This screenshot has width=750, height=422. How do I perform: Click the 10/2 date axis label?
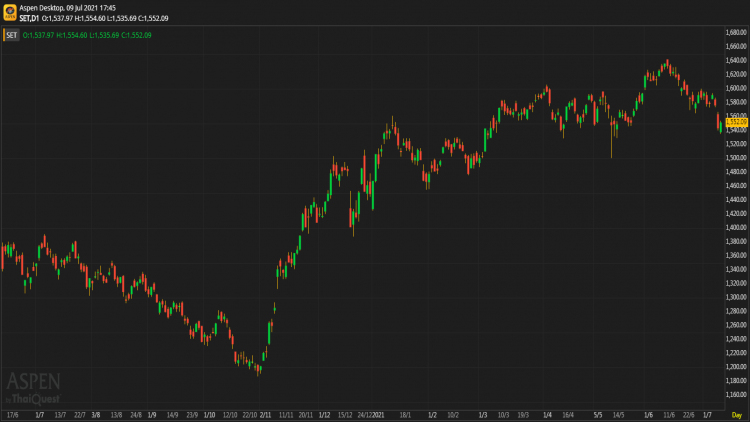point(452,415)
